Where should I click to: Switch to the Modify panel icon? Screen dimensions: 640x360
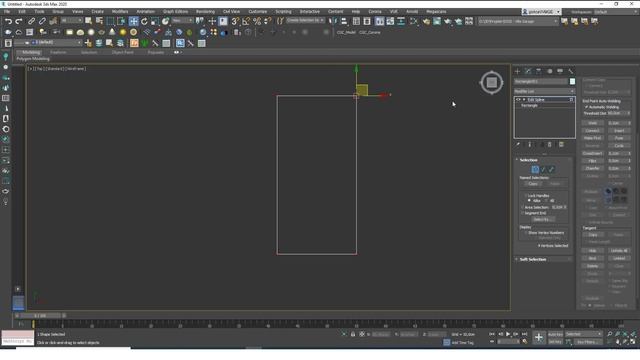point(528,71)
